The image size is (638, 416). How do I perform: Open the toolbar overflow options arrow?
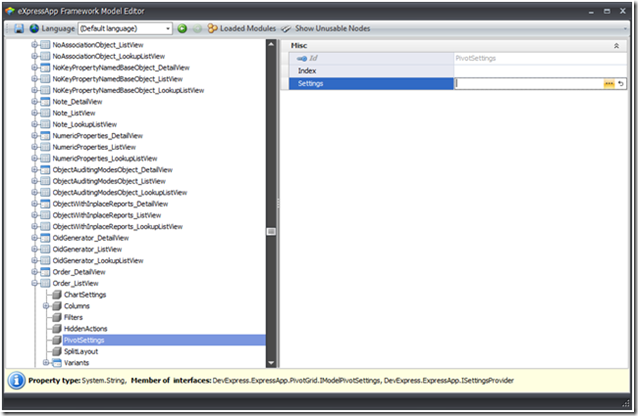[625, 29]
